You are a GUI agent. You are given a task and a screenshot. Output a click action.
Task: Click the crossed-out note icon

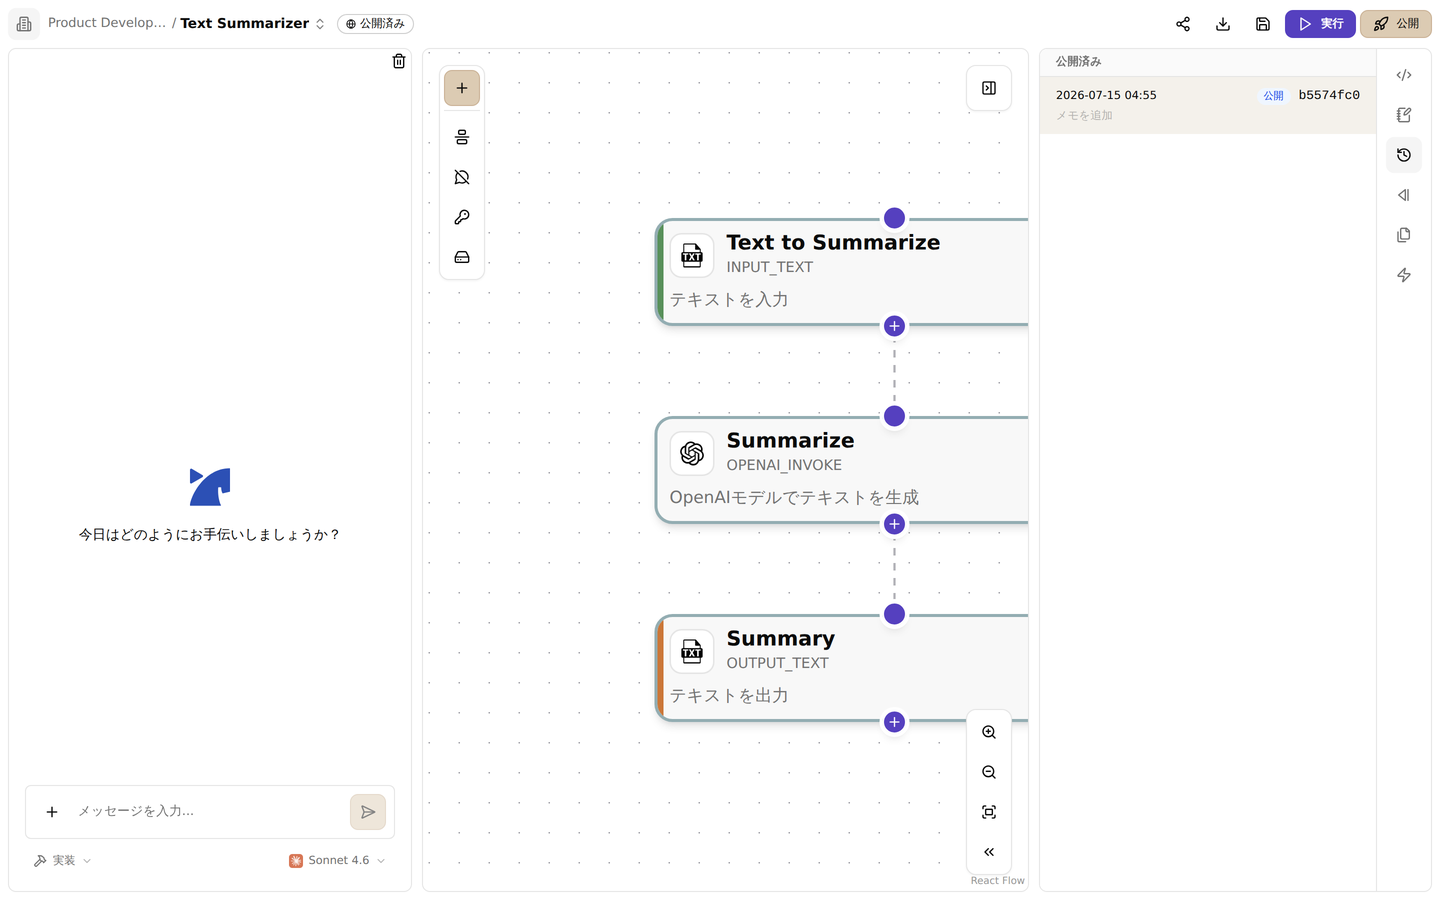[462, 177]
